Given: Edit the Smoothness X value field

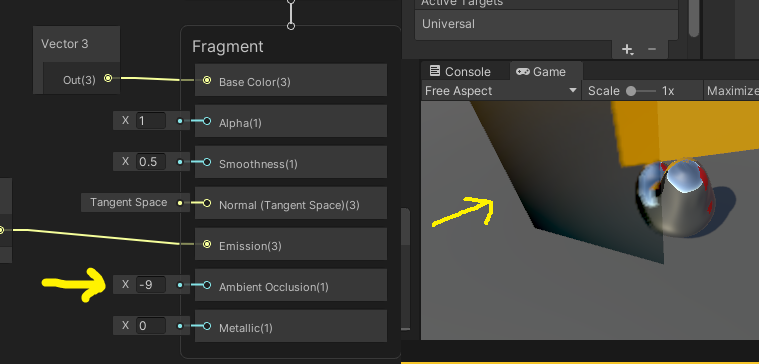Looking at the screenshot, I should tap(151, 161).
